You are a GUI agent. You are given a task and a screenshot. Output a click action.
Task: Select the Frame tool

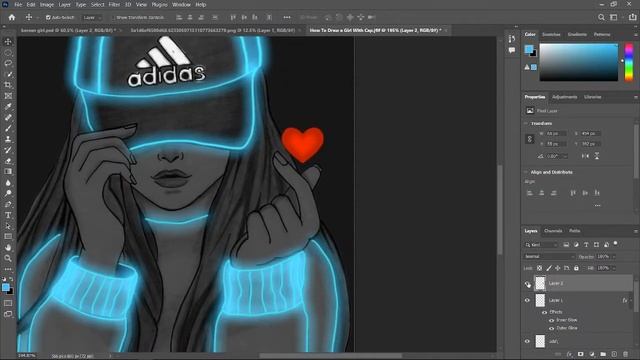pos(8,96)
